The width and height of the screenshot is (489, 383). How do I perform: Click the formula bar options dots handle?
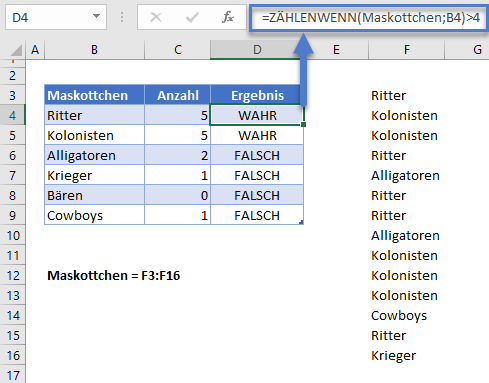[122, 17]
